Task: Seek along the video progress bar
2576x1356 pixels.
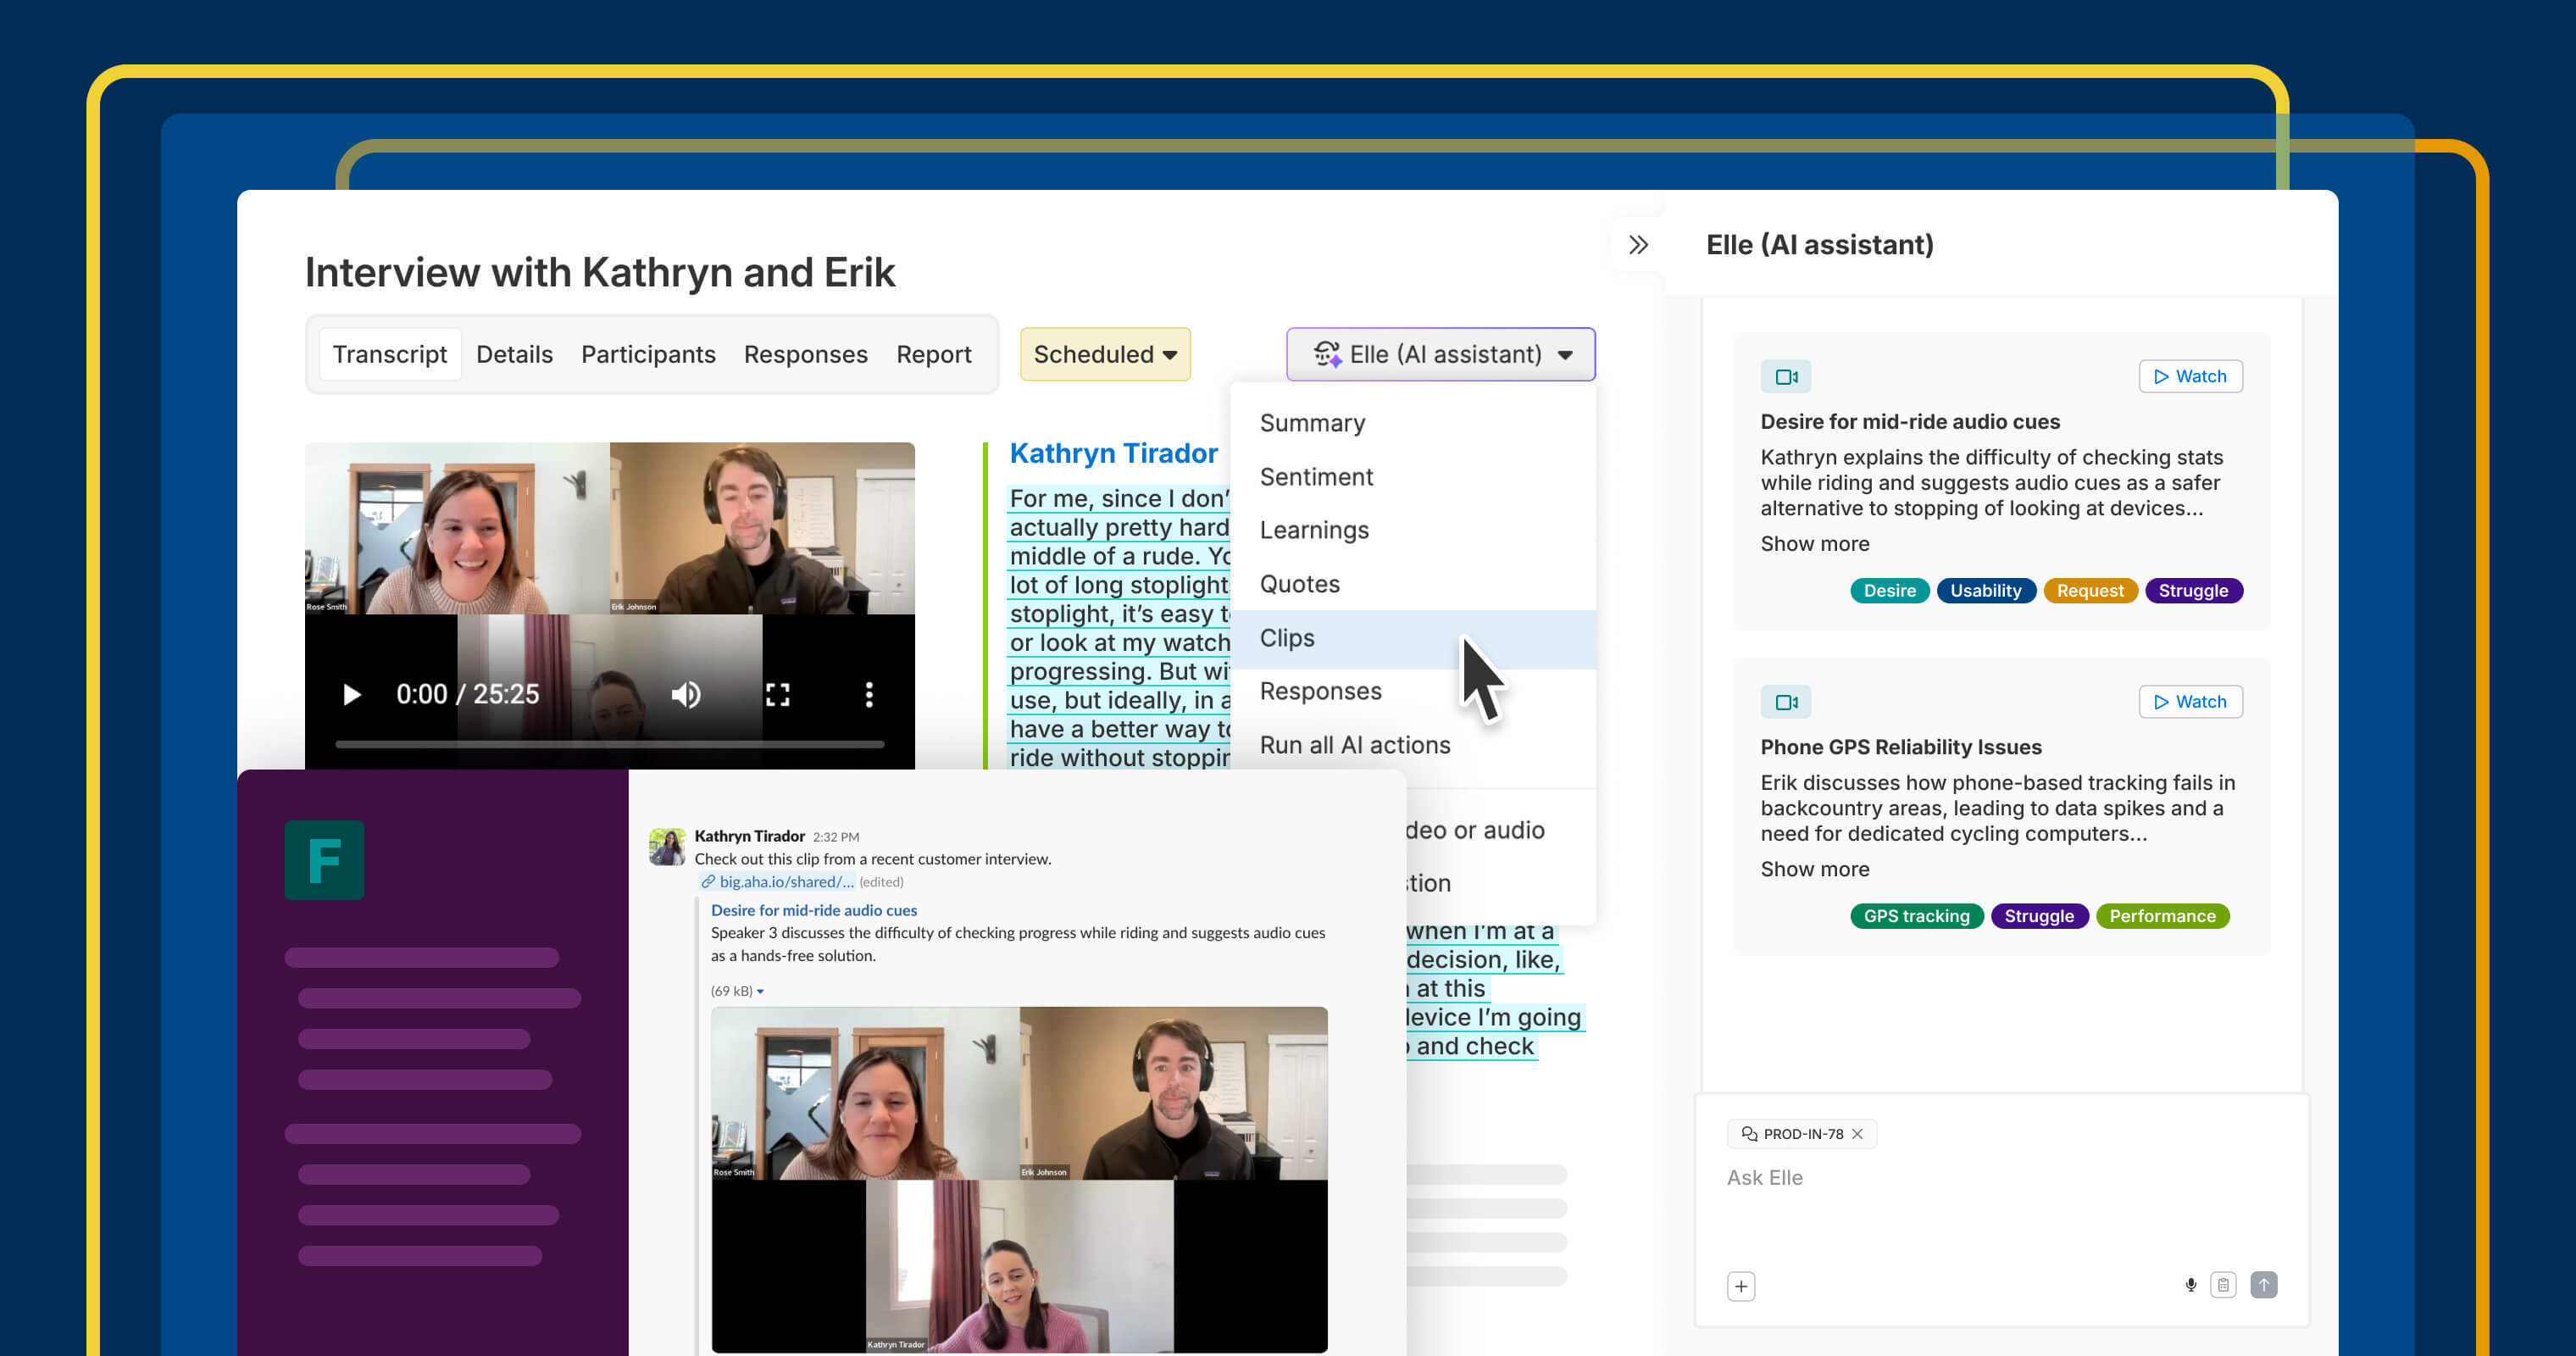Action: 610,744
